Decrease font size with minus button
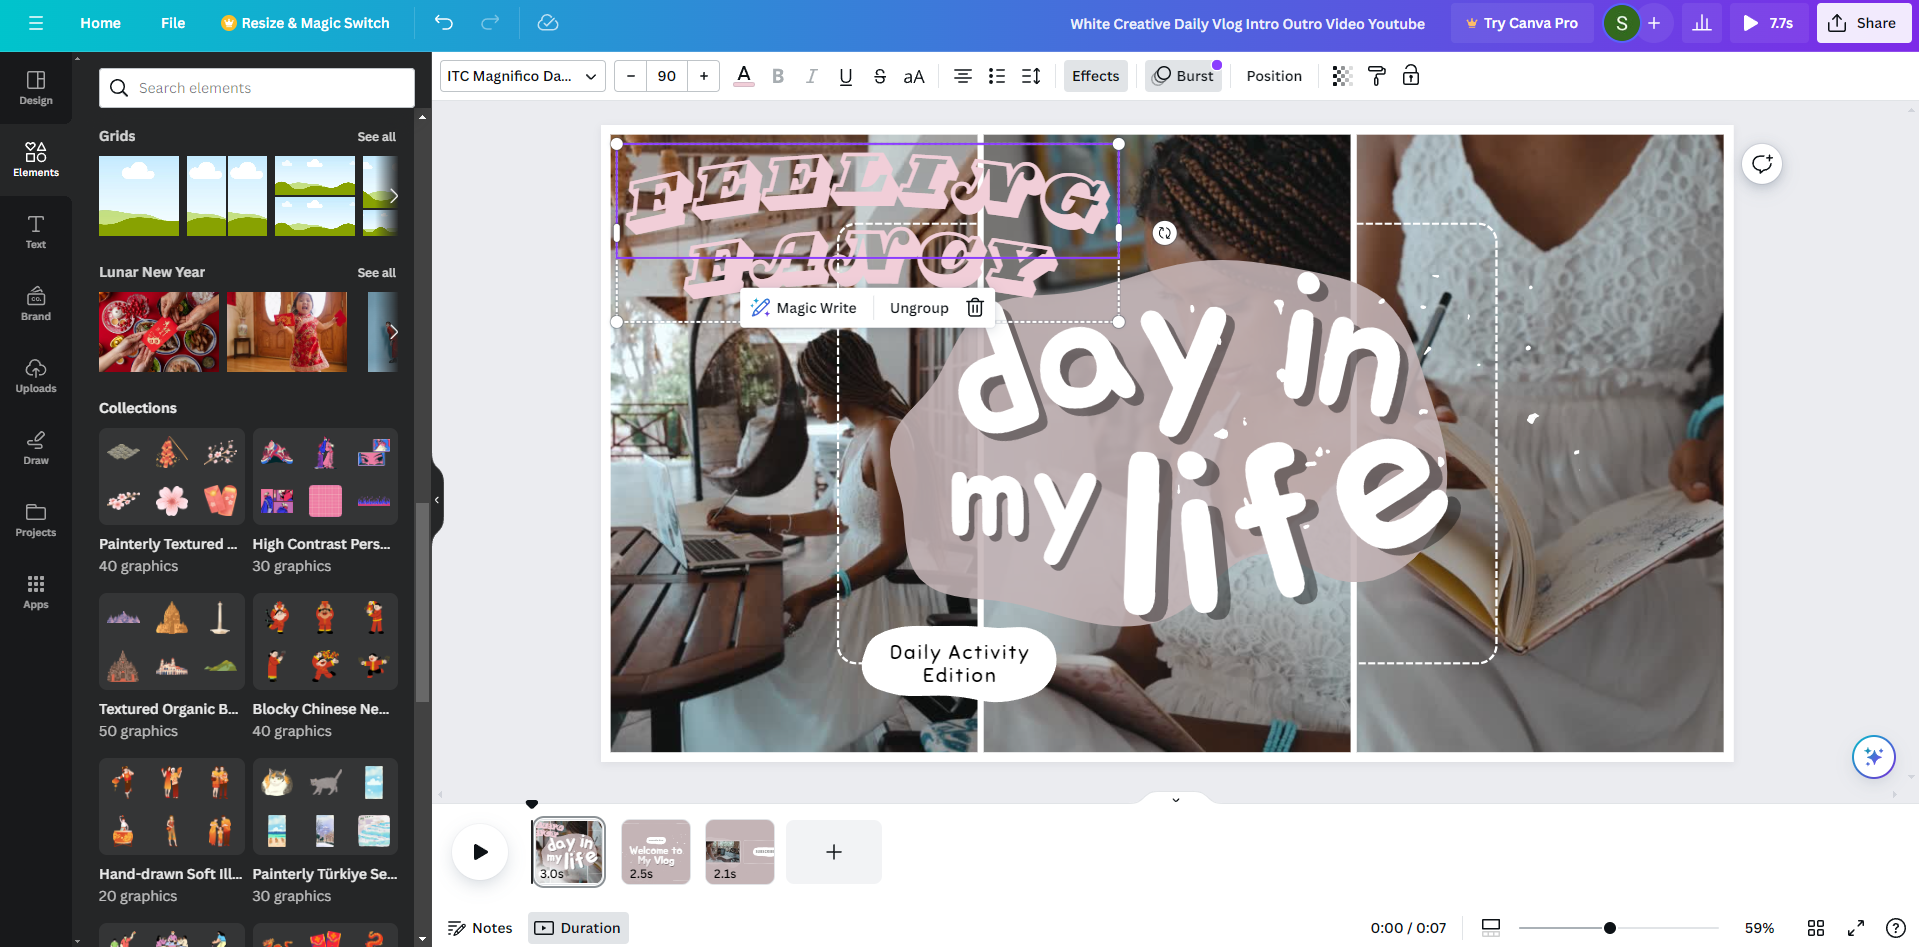 pyautogui.click(x=631, y=76)
